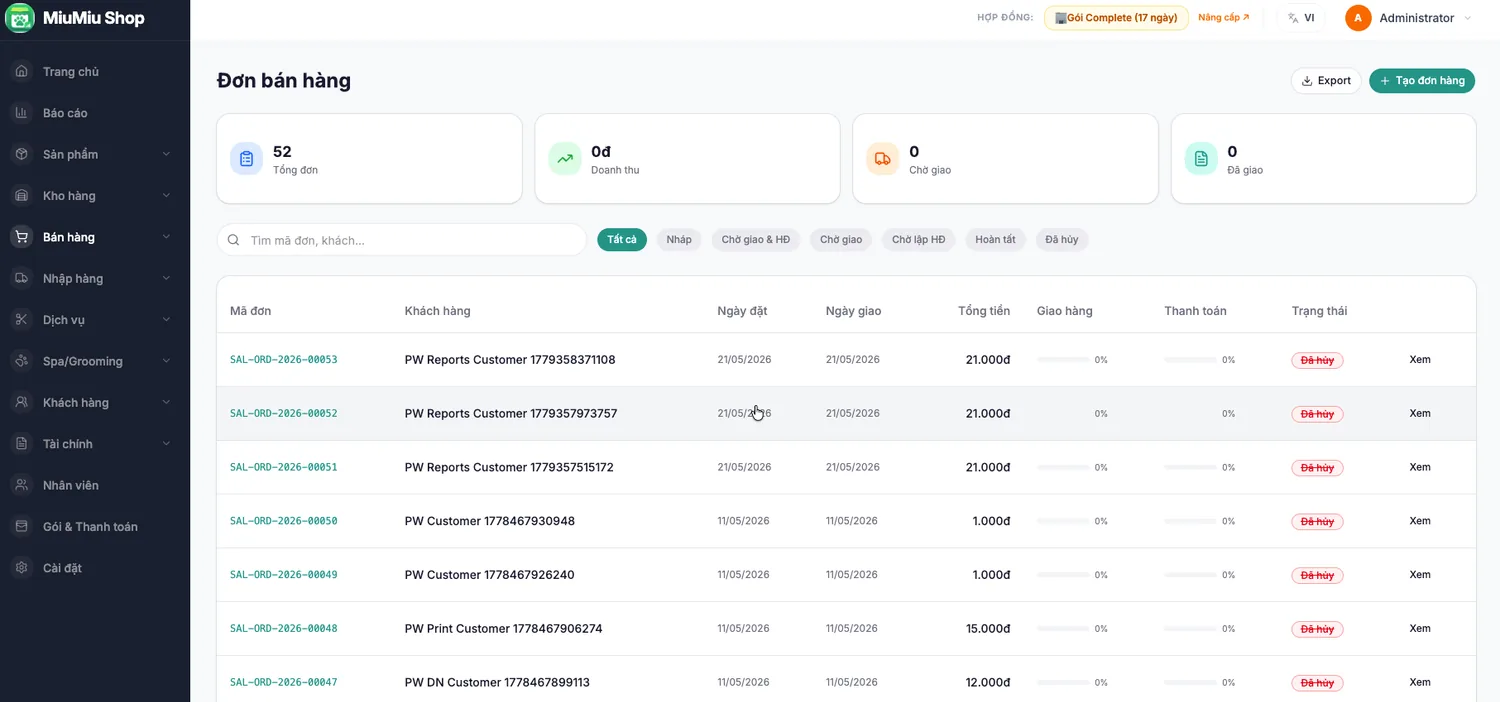Select the Chờ giao & HĐ filter

[756, 240]
